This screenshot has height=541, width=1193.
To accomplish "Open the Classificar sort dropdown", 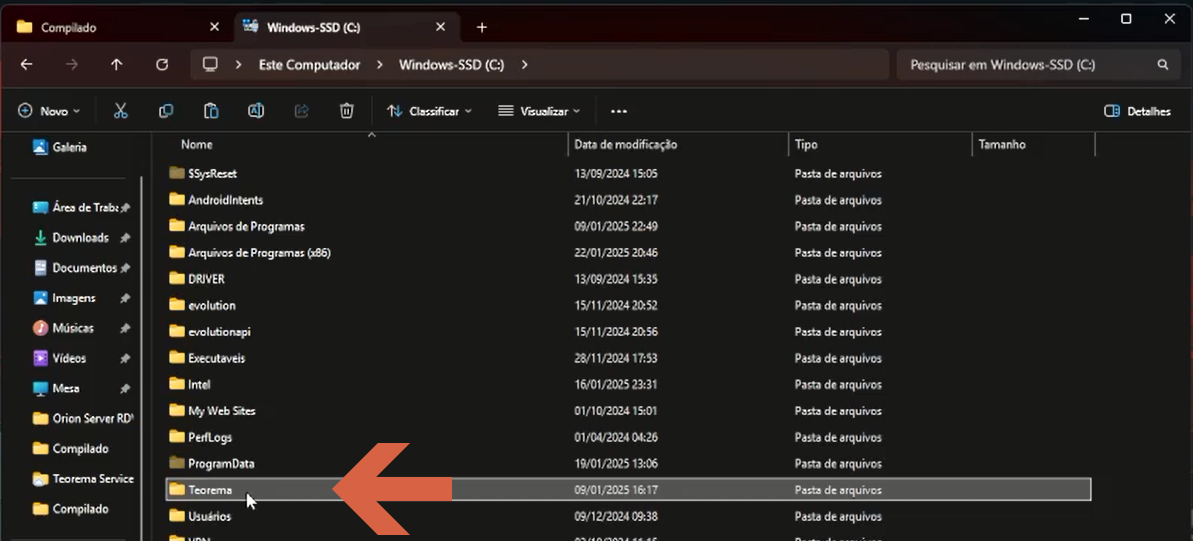I will click(x=430, y=111).
